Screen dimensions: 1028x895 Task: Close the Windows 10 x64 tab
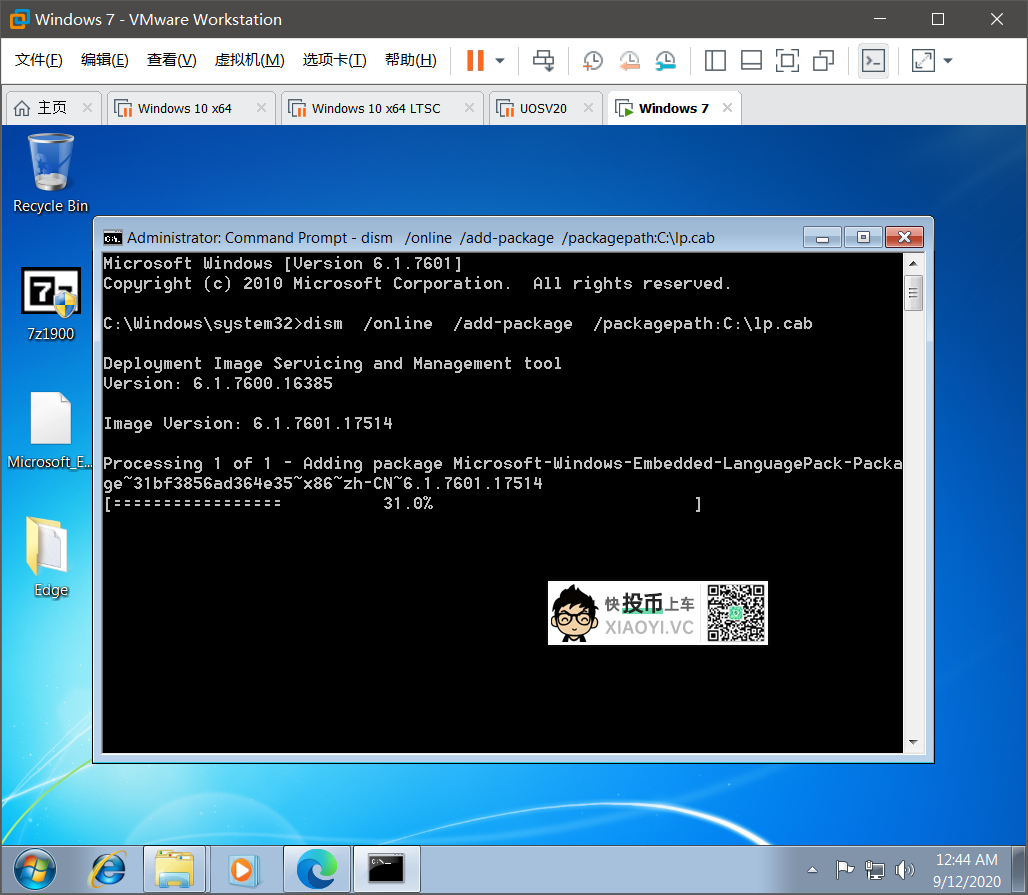(x=261, y=108)
